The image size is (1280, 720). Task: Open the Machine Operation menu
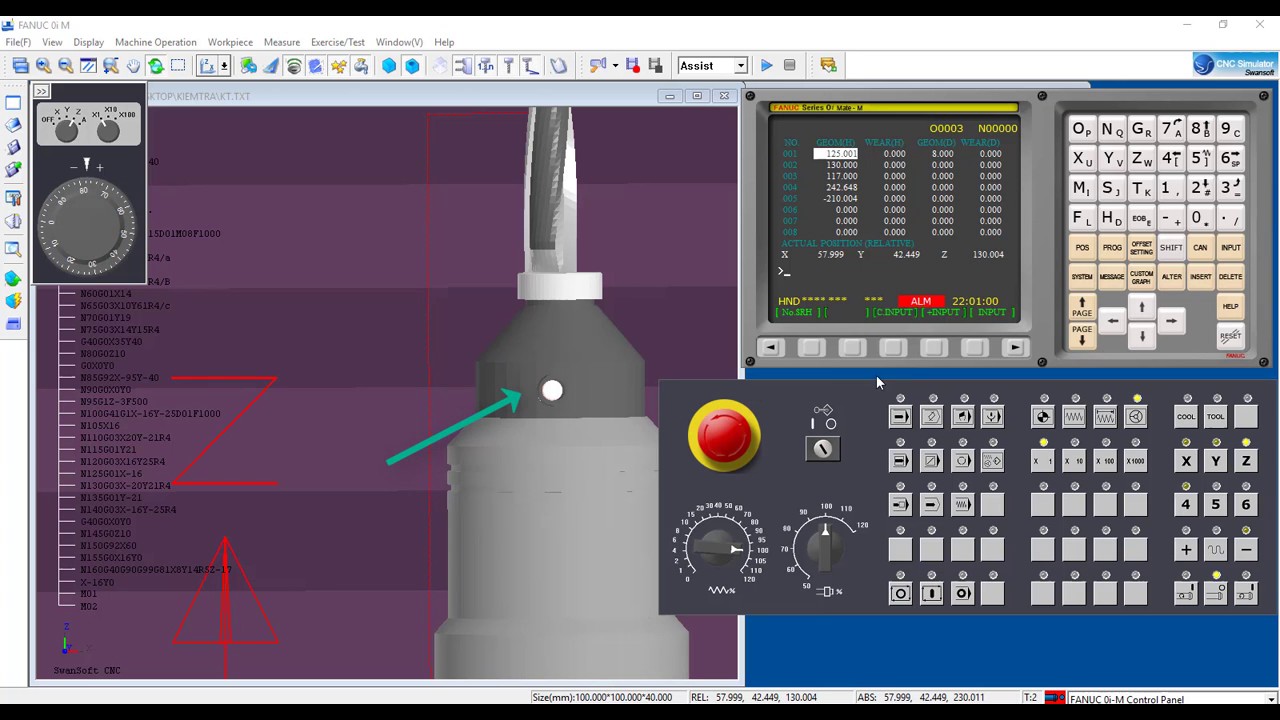pos(155,42)
